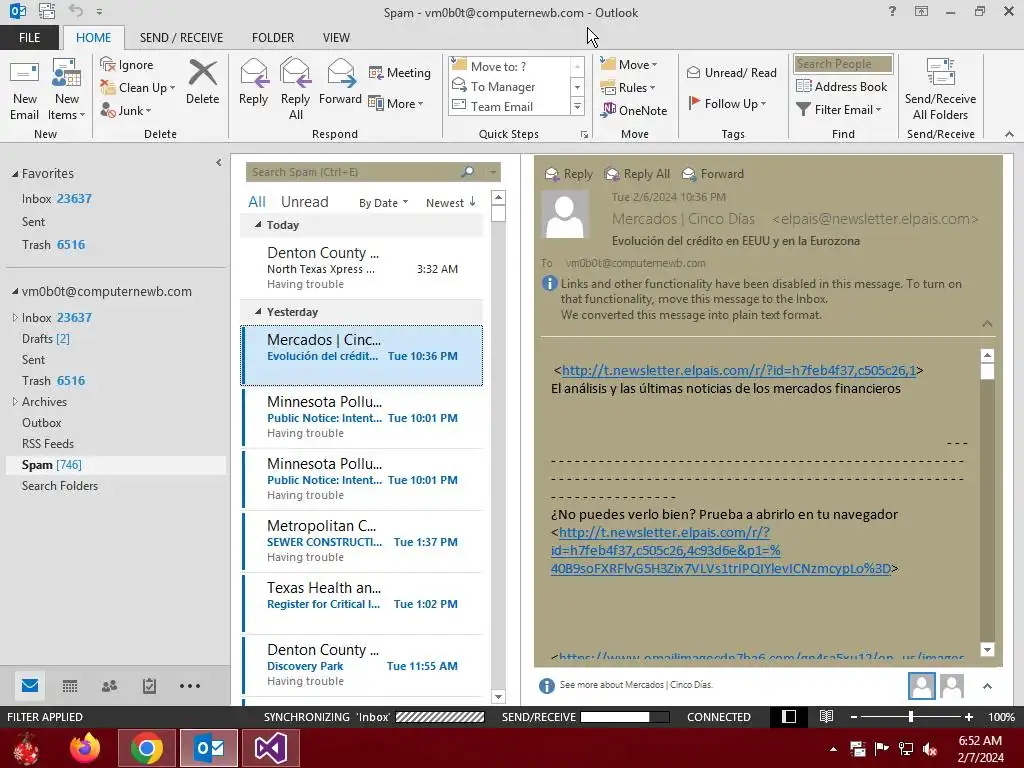
Task: Expand the People Pane
Action: (987, 686)
